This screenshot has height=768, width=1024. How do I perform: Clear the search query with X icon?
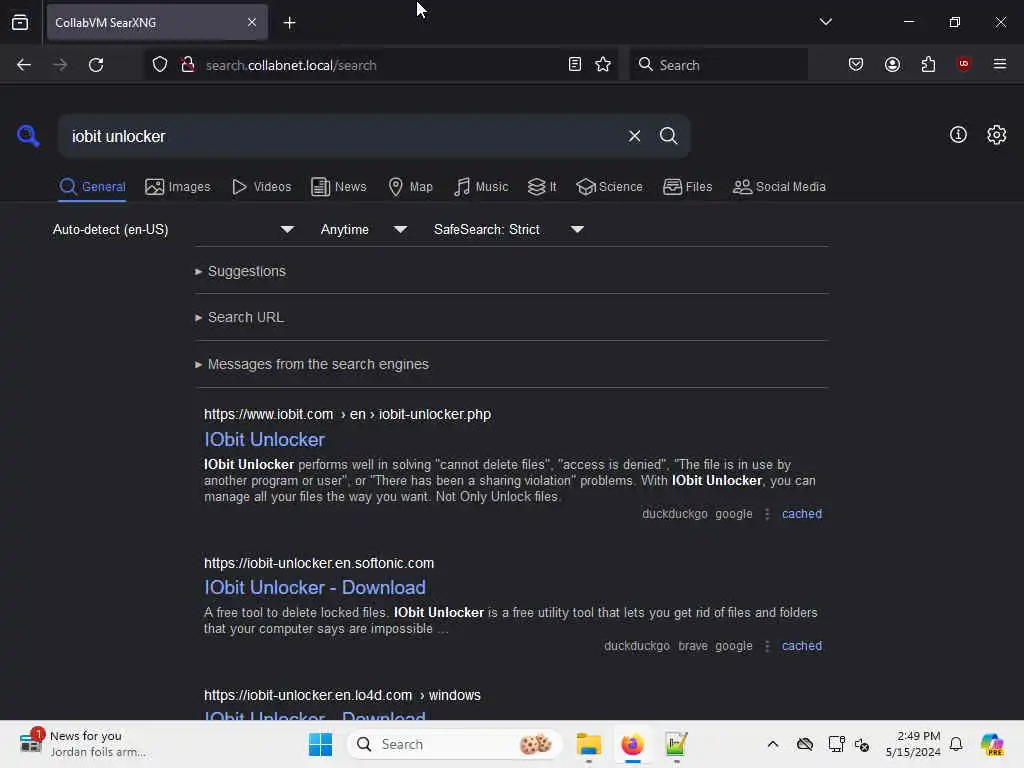634,136
